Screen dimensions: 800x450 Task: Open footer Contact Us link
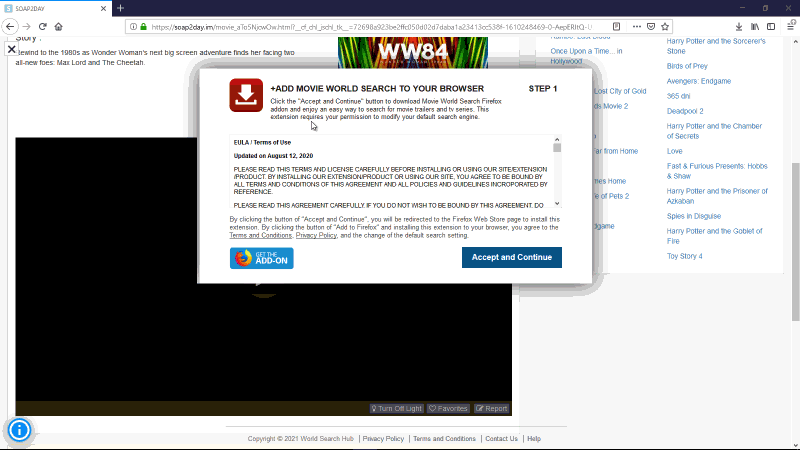(501, 439)
